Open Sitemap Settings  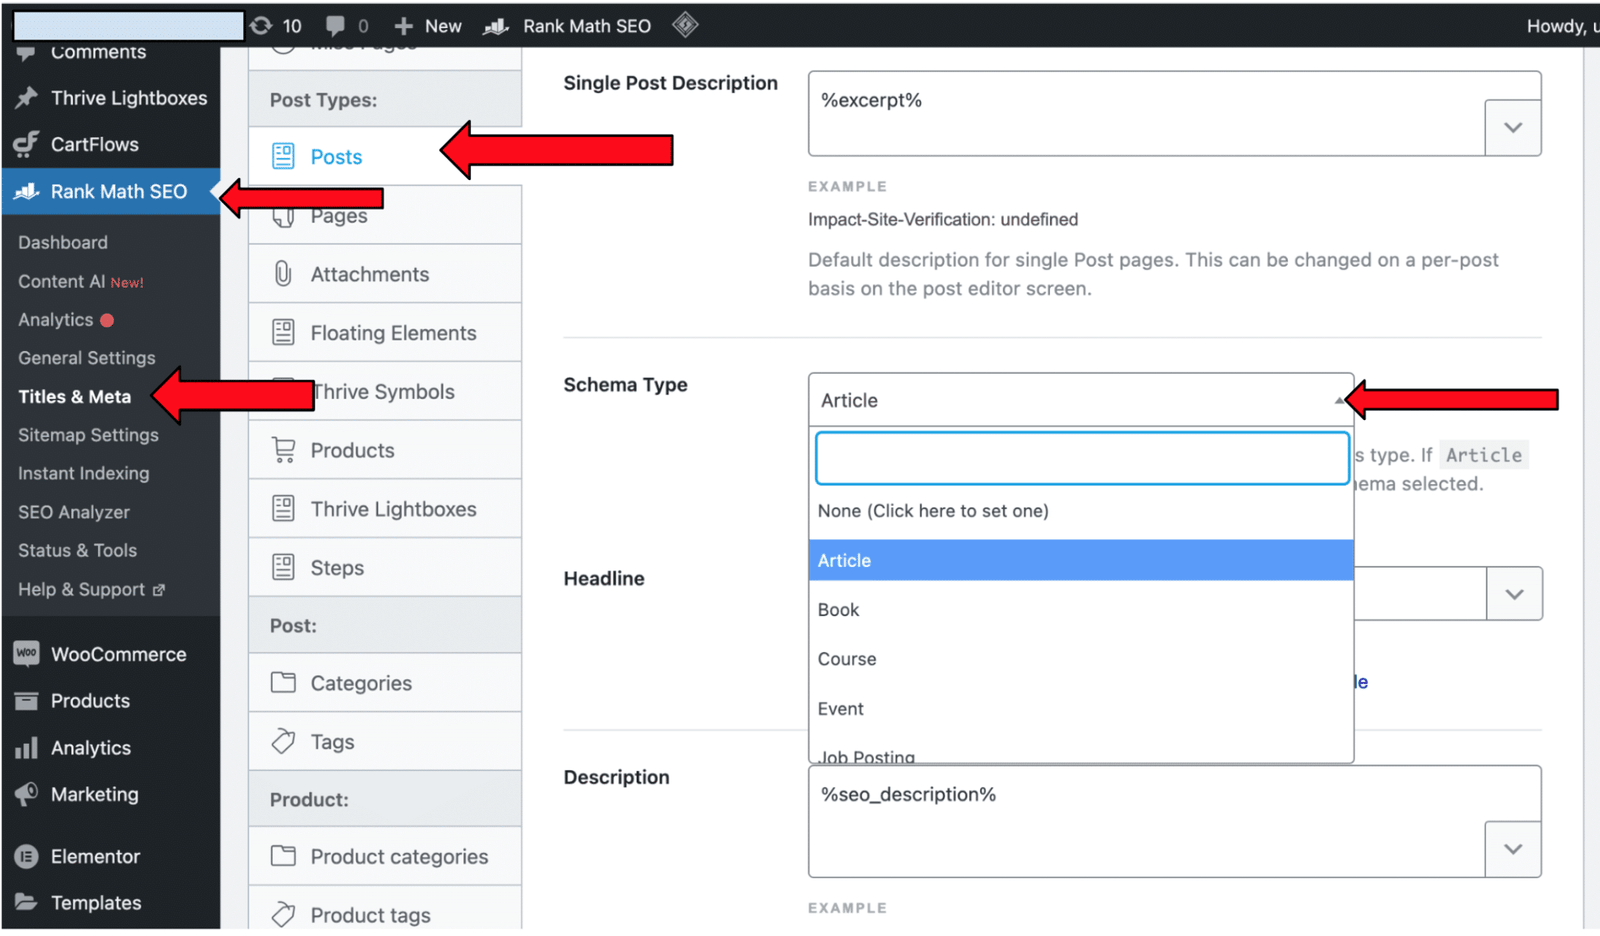(88, 435)
